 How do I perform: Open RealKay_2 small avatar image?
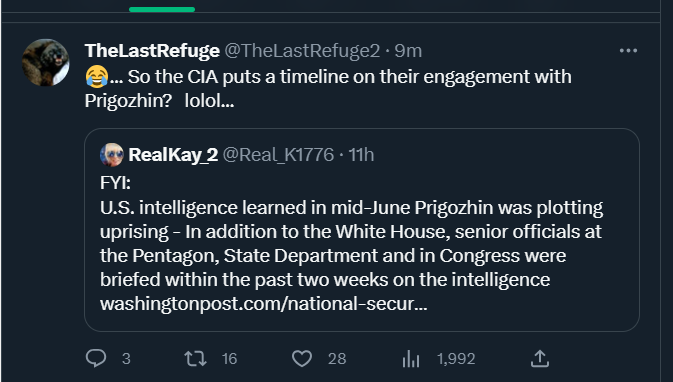tap(112, 155)
